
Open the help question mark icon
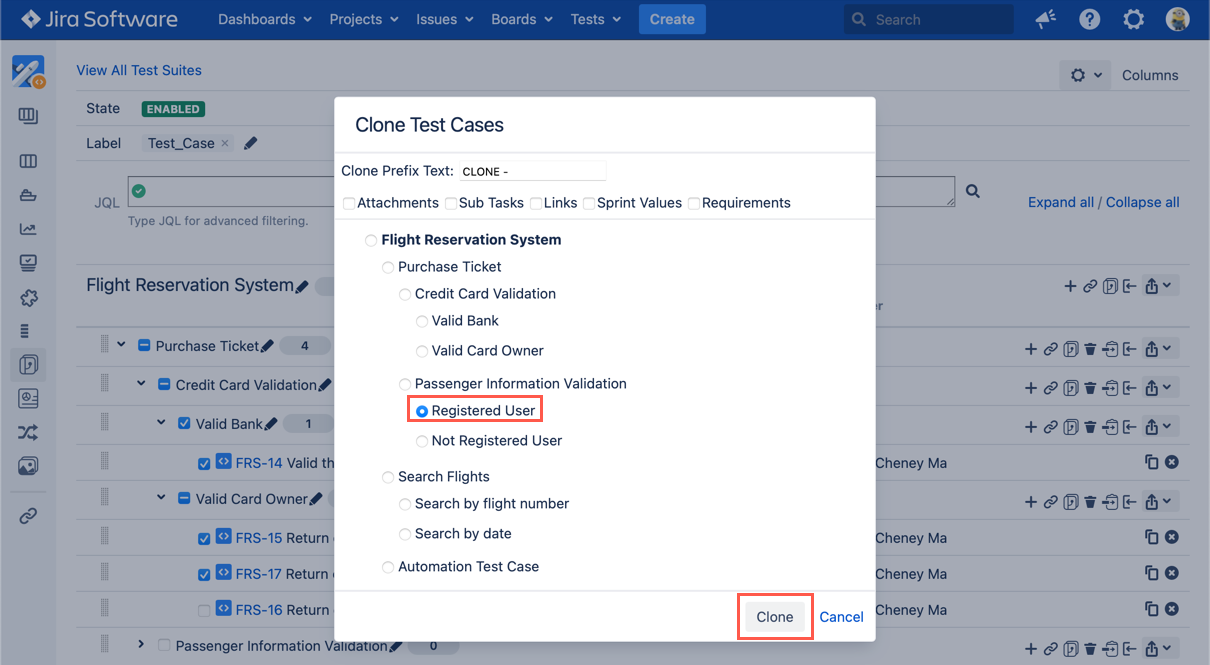click(1089, 19)
